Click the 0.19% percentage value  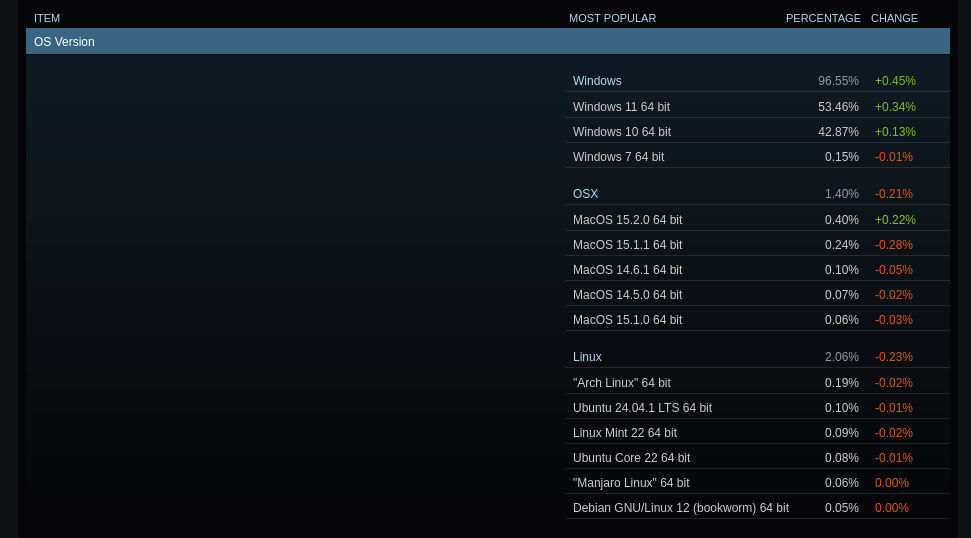pyautogui.click(x=842, y=383)
